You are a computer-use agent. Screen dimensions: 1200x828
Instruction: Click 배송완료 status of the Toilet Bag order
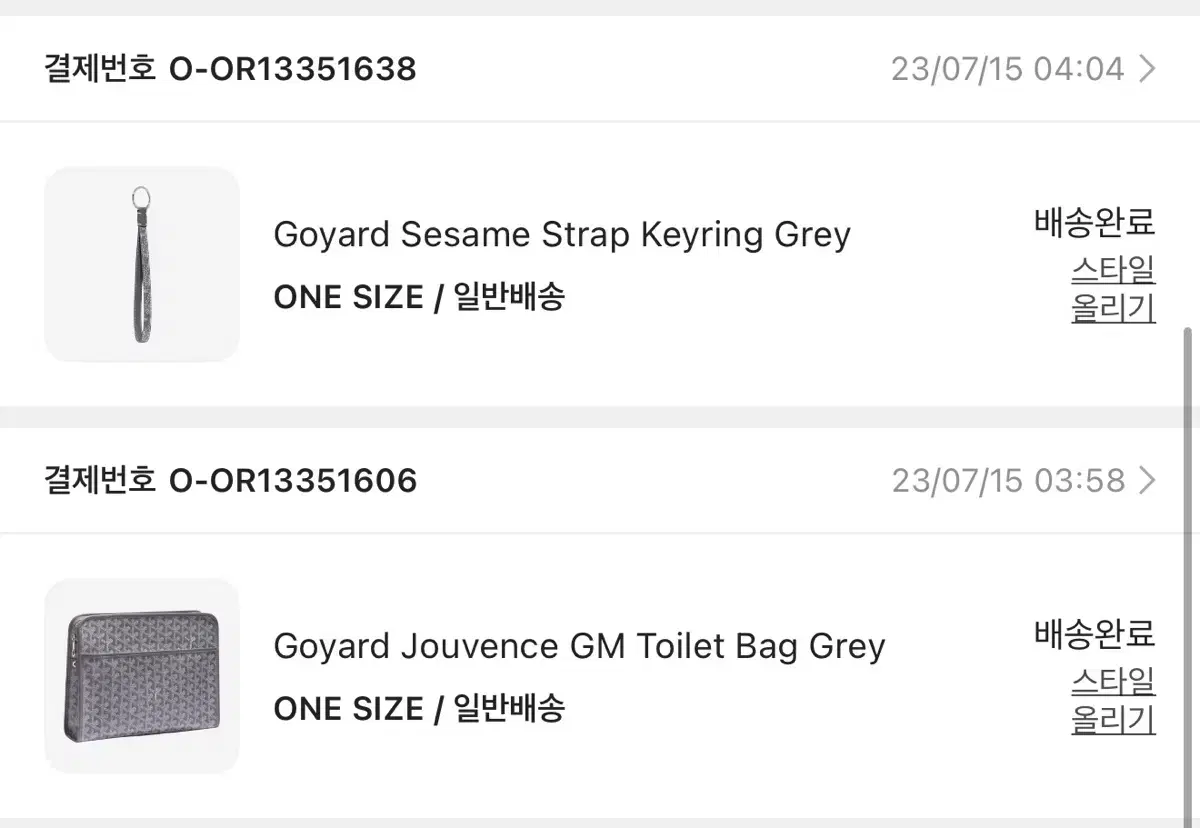click(1094, 634)
